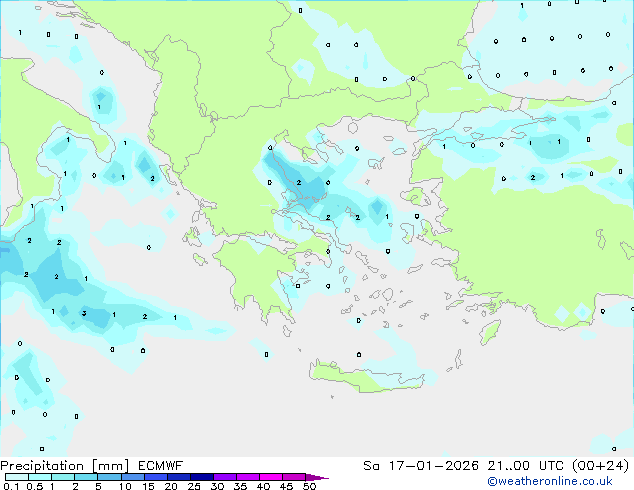
Task: Choose the 10–15 mm legend swatch
Action: pyautogui.click(x=133, y=477)
